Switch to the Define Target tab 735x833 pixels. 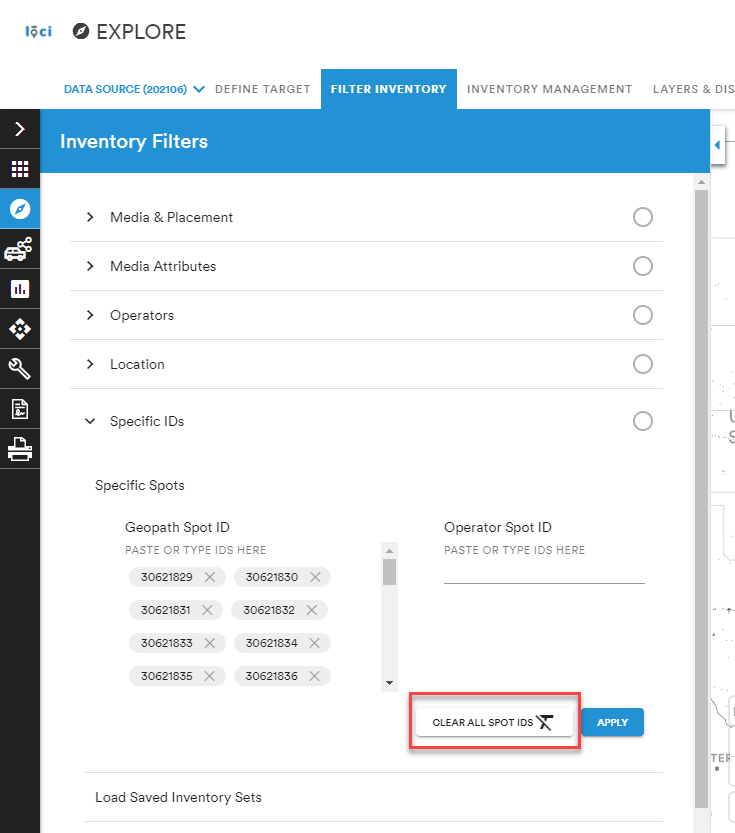click(262, 89)
